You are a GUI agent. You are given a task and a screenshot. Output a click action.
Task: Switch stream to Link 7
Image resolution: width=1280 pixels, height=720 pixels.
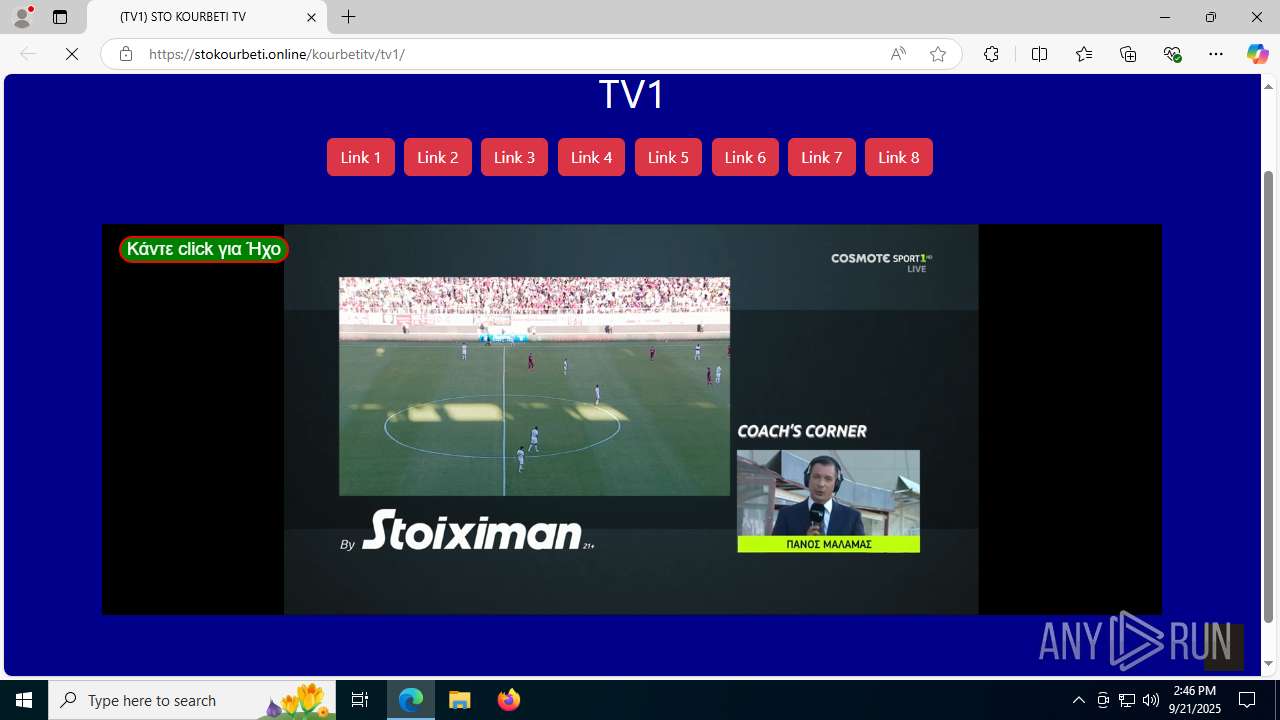[x=822, y=157]
